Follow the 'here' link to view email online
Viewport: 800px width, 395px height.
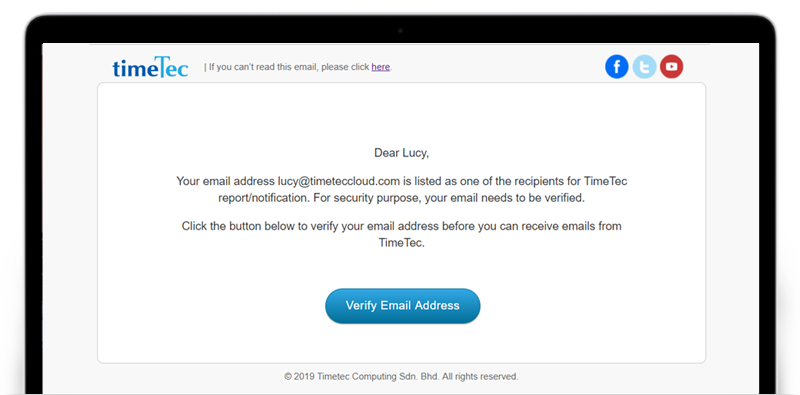click(381, 67)
